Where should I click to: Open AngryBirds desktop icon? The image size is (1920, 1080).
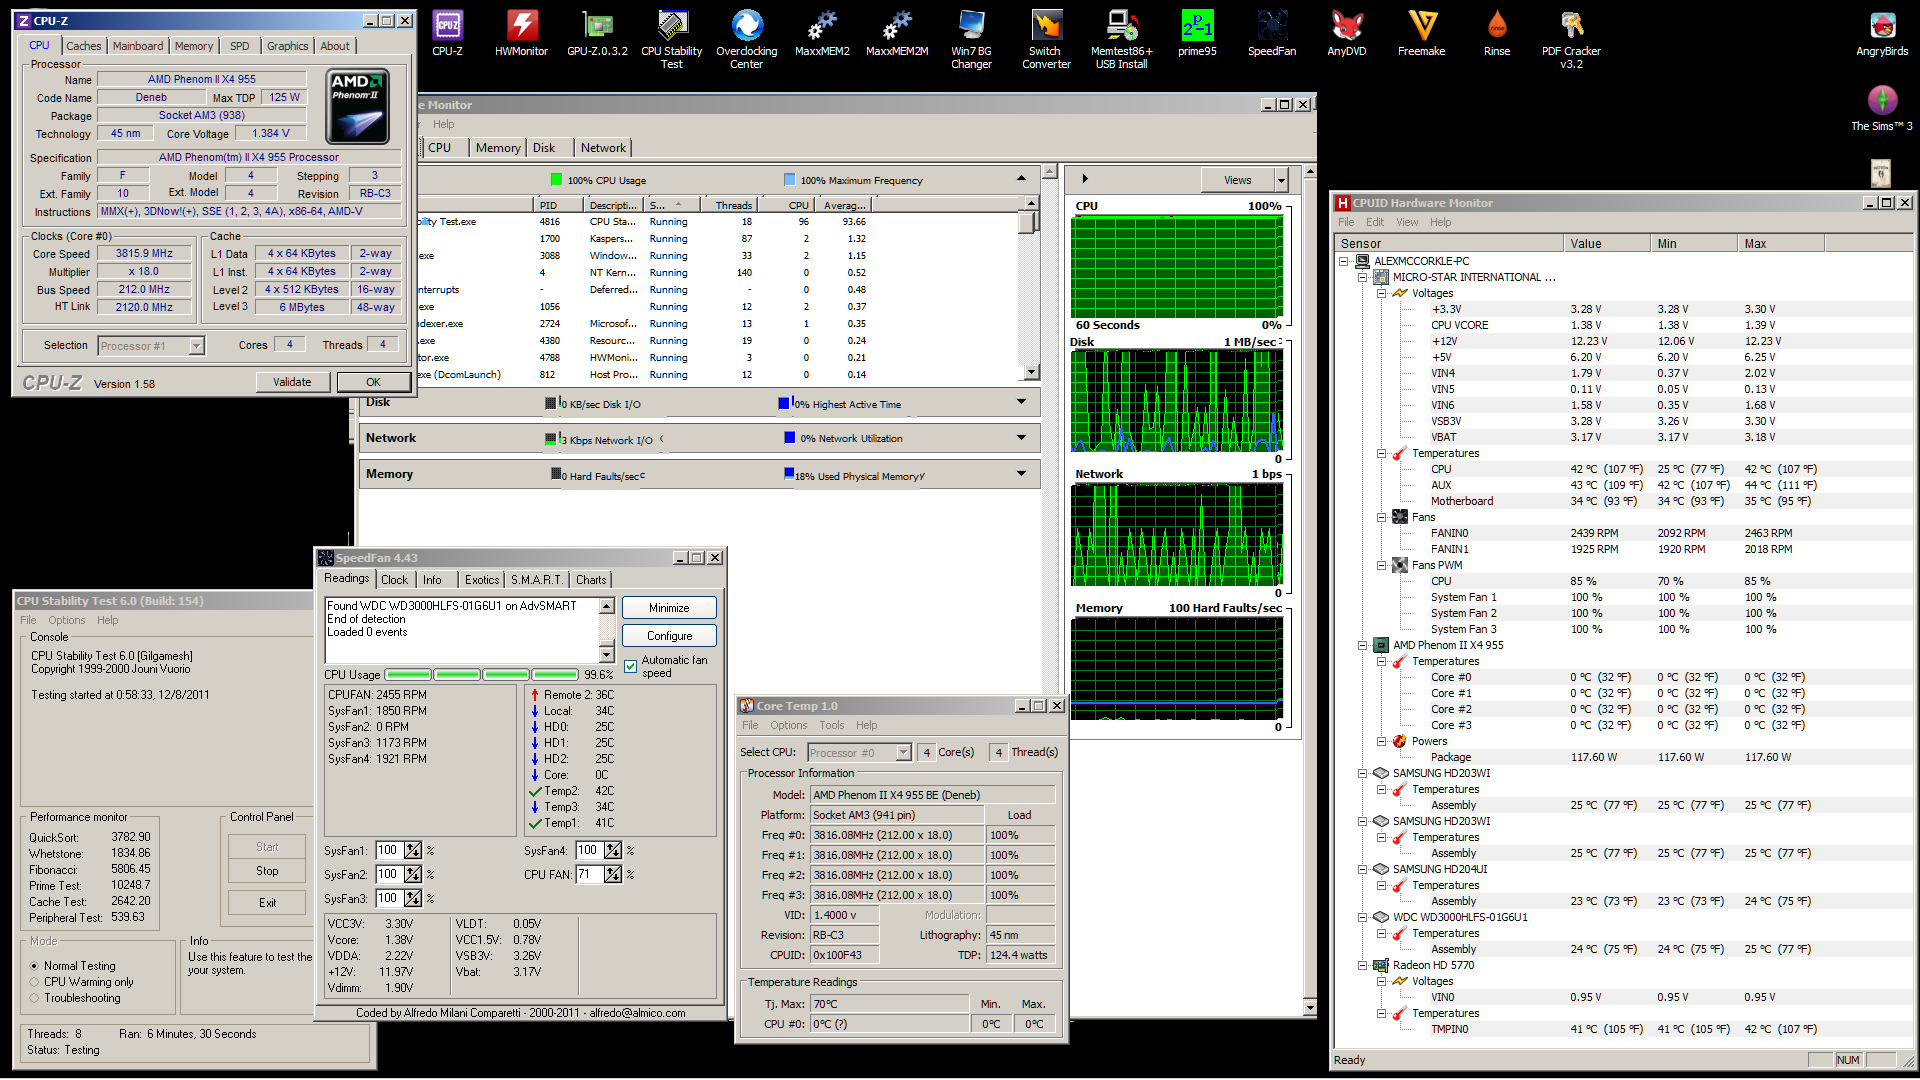1882,33
